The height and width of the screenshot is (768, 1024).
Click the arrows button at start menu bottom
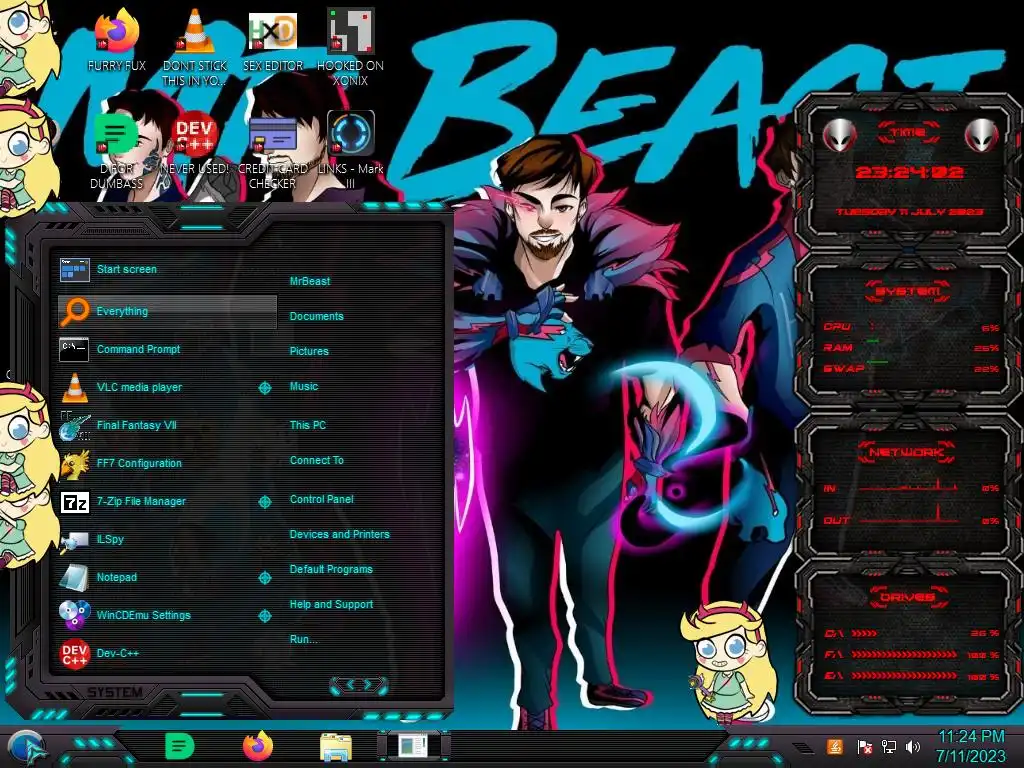click(x=359, y=685)
